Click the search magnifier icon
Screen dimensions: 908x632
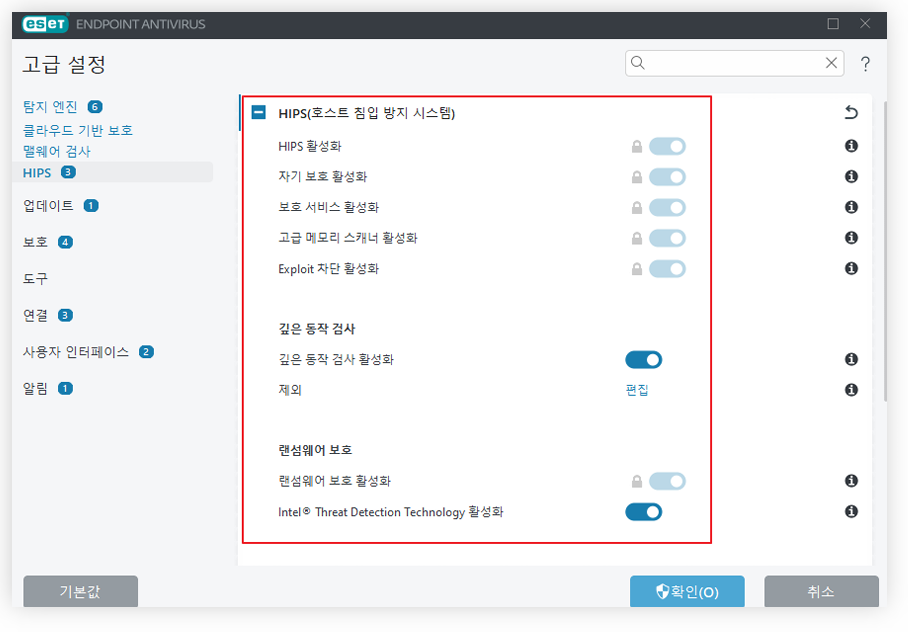pos(638,63)
